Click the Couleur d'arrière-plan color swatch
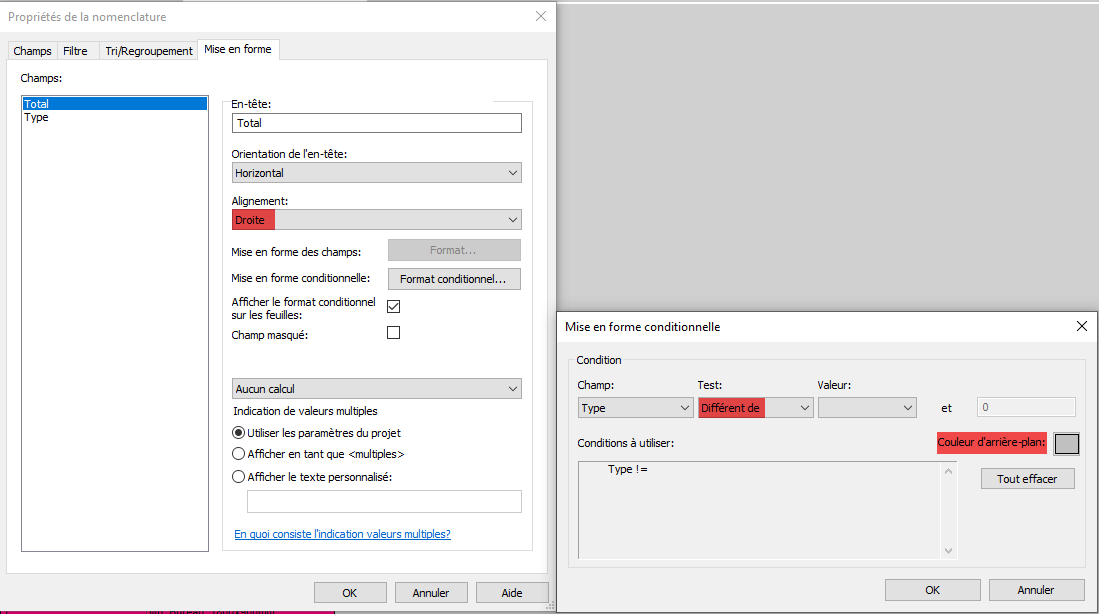Image resolution: width=1099 pixels, height=614 pixels. pyautogui.click(x=1067, y=443)
